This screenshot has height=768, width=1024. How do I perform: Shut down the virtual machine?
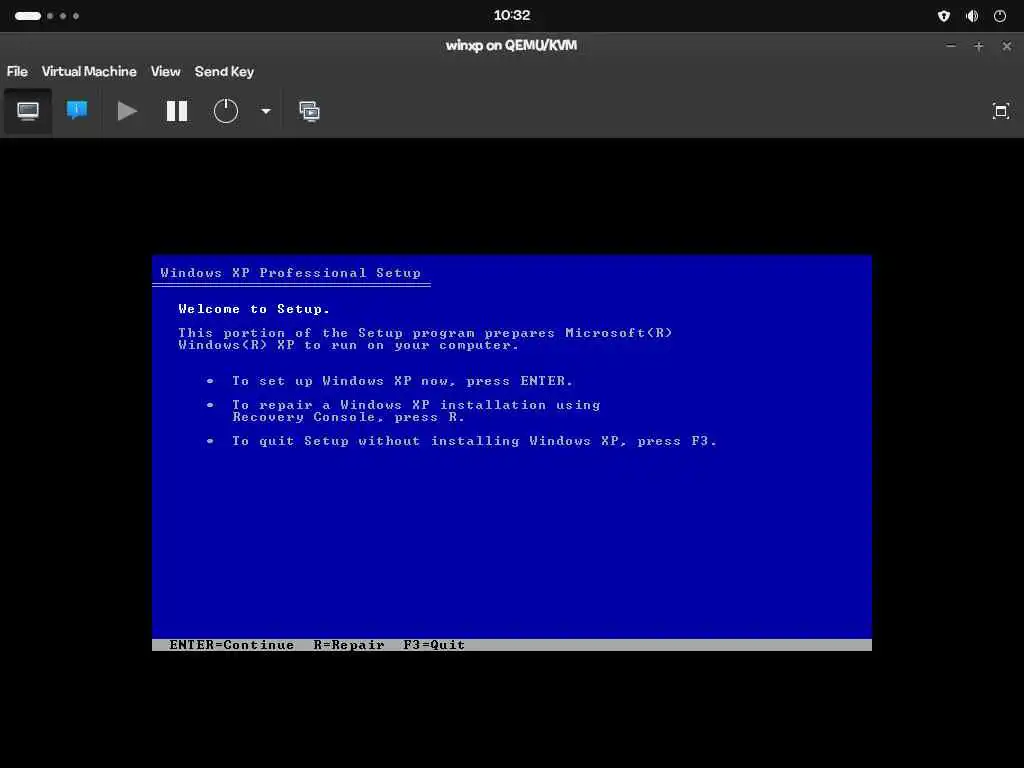tap(226, 111)
